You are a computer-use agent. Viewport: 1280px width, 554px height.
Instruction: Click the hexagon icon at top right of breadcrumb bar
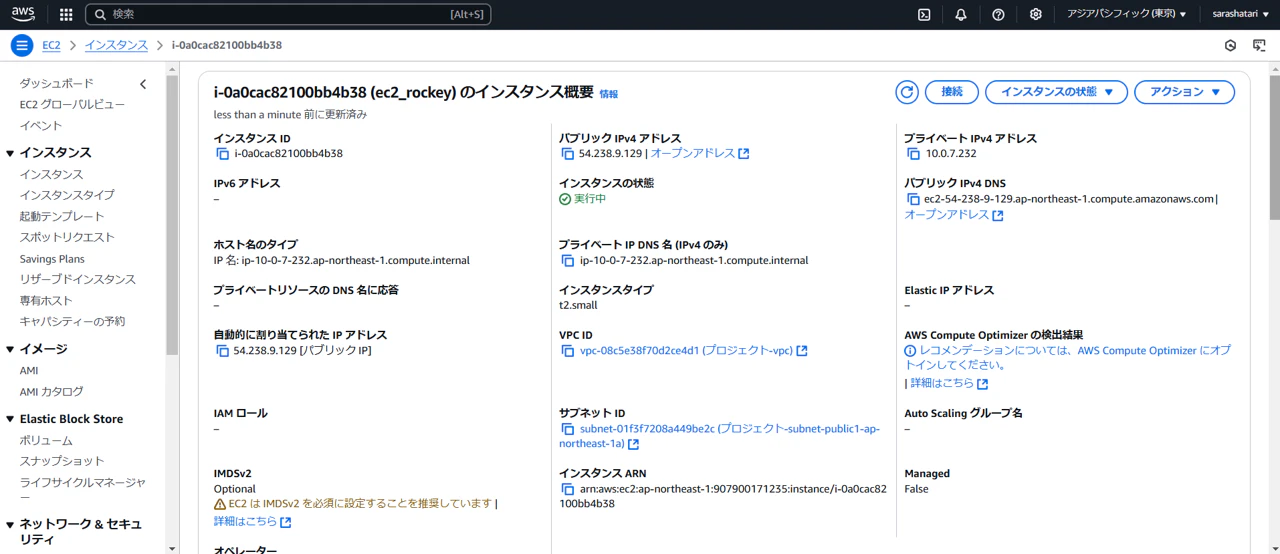[x=1231, y=45]
